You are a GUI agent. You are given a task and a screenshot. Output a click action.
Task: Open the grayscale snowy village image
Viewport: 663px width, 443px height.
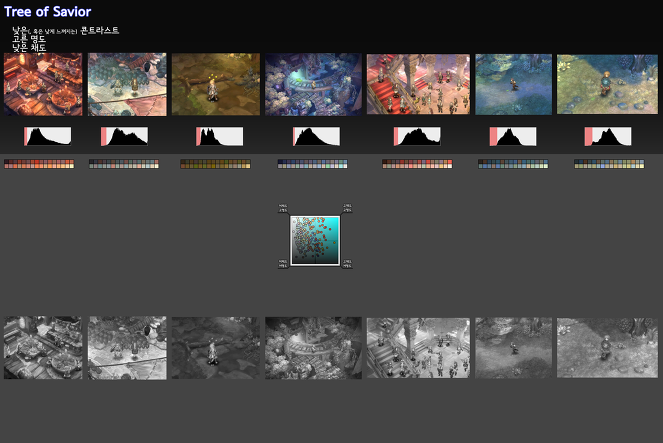click(x=127, y=347)
